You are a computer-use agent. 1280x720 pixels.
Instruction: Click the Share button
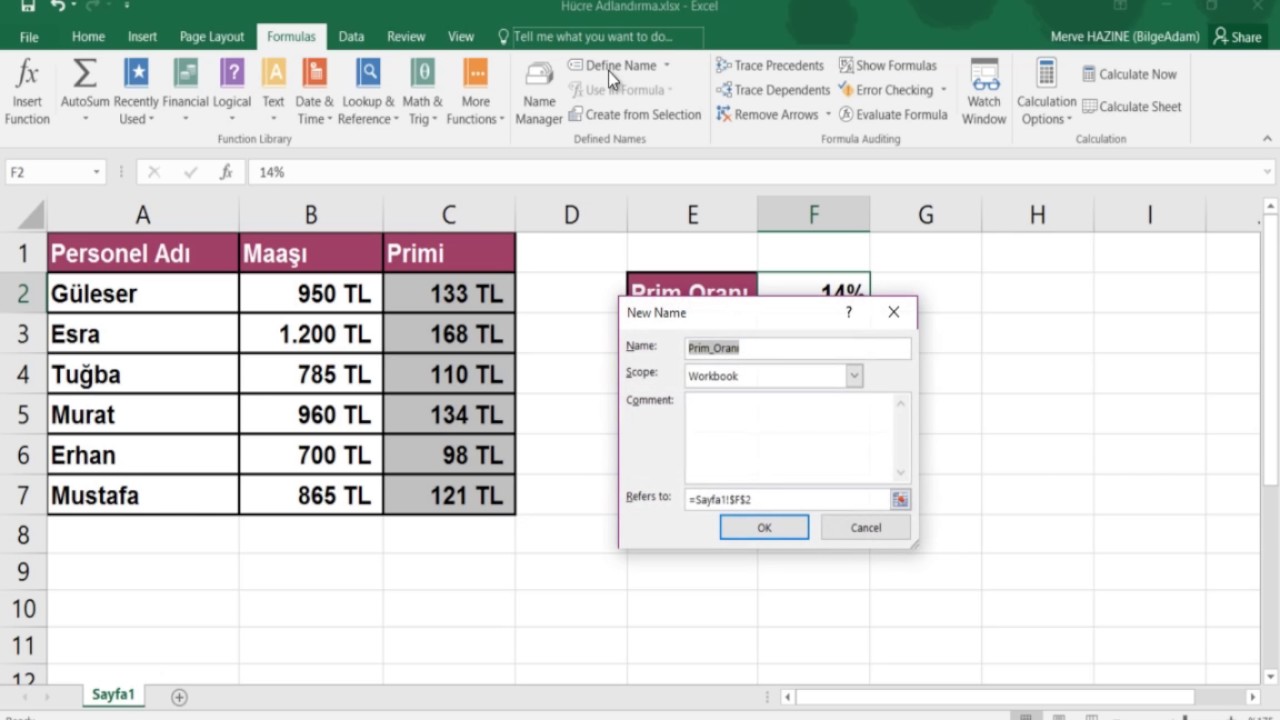[1237, 36]
